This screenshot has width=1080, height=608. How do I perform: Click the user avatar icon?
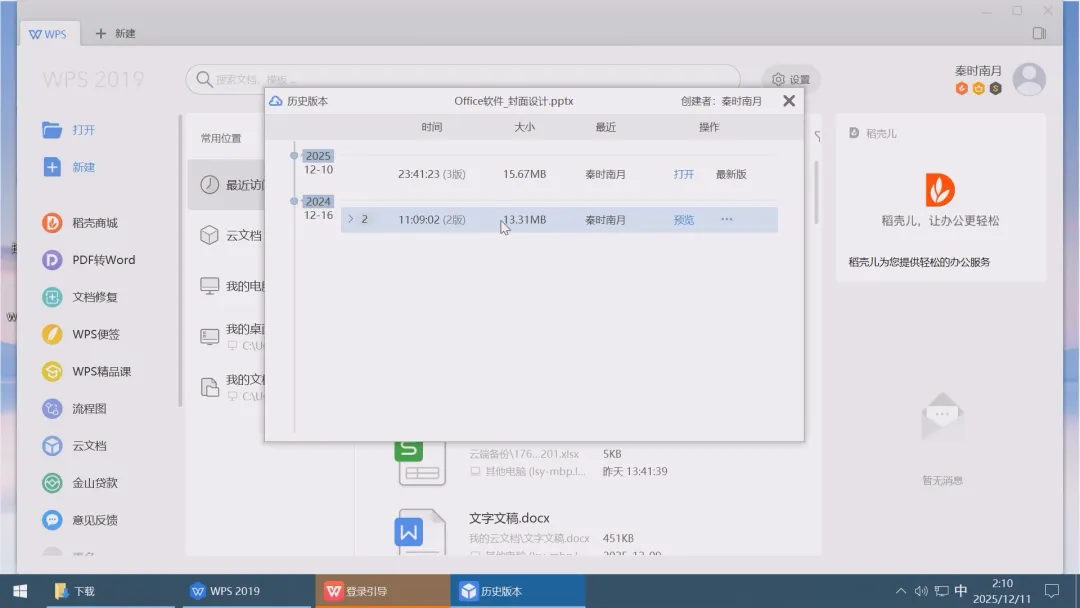pyautogui.click(x=1029, y=79)
